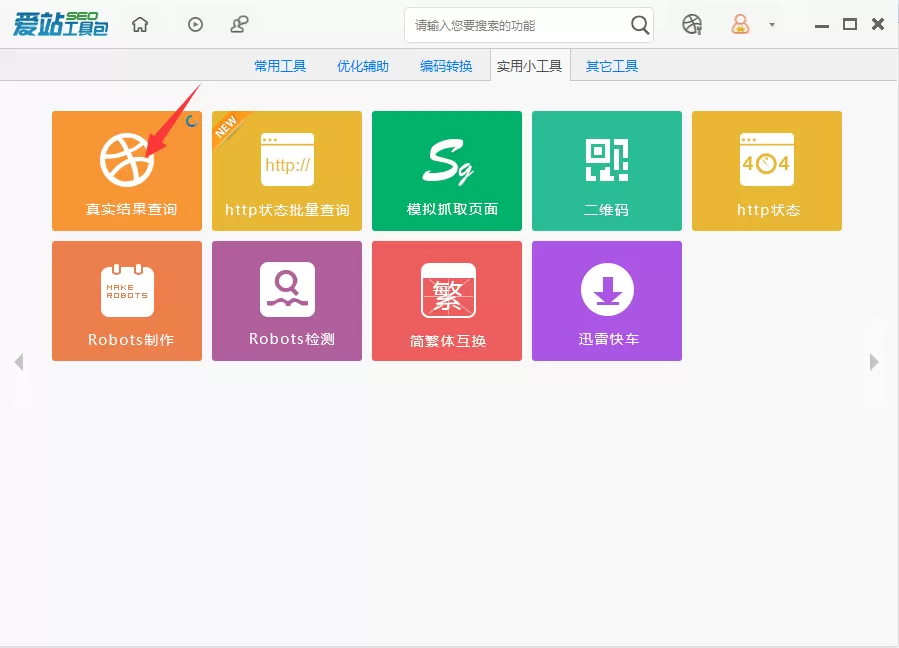
Task: Switch to the 常用工具 tab
Action: (x=280, y=66)
